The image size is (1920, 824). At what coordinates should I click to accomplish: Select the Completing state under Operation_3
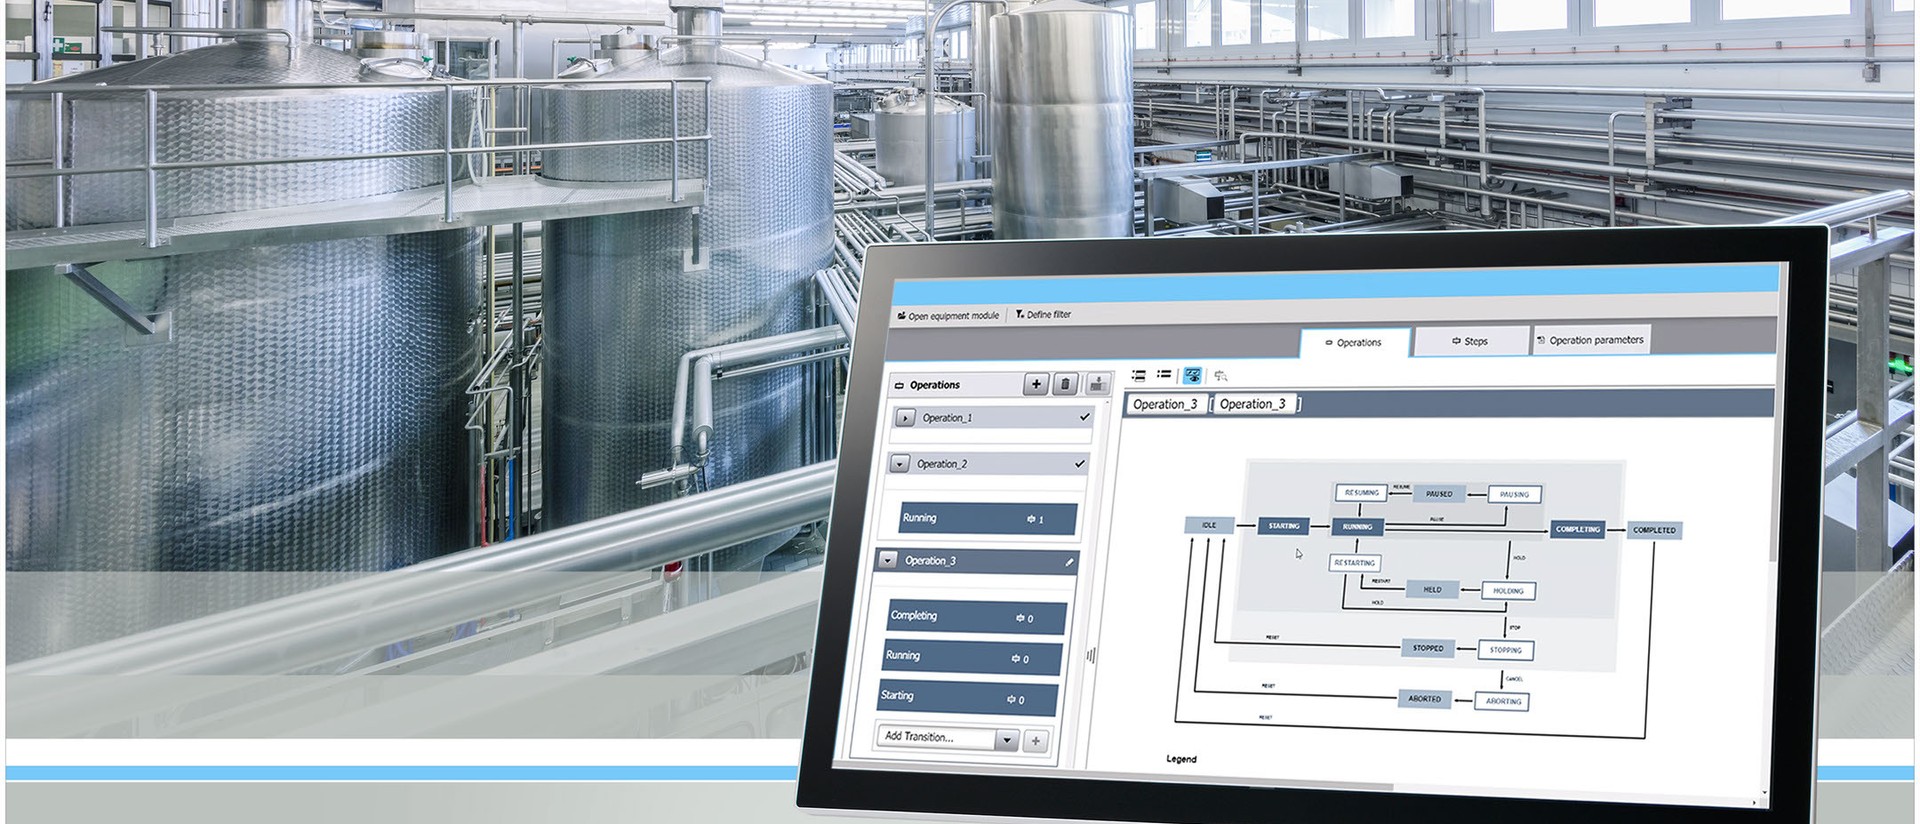[x=976, y=616]
